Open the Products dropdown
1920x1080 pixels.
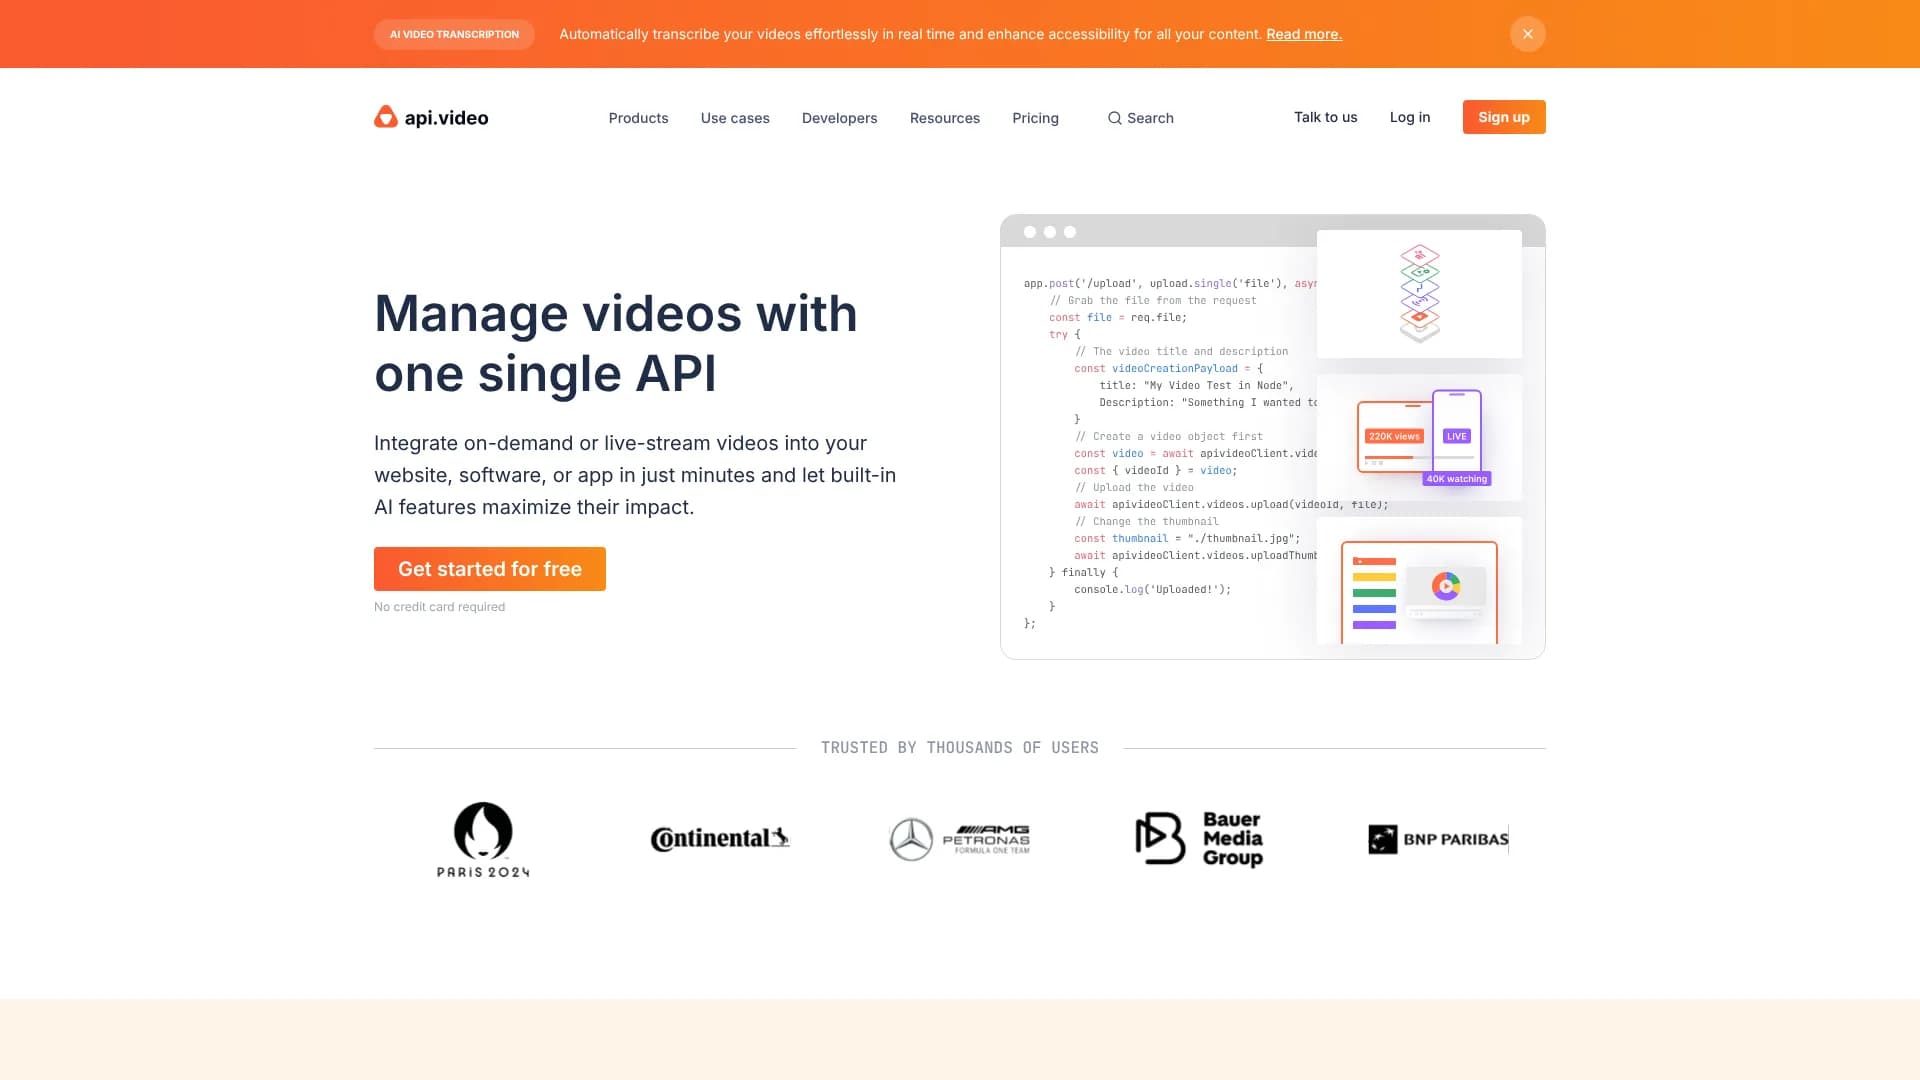pyautogui.click(x=638, y=117)
